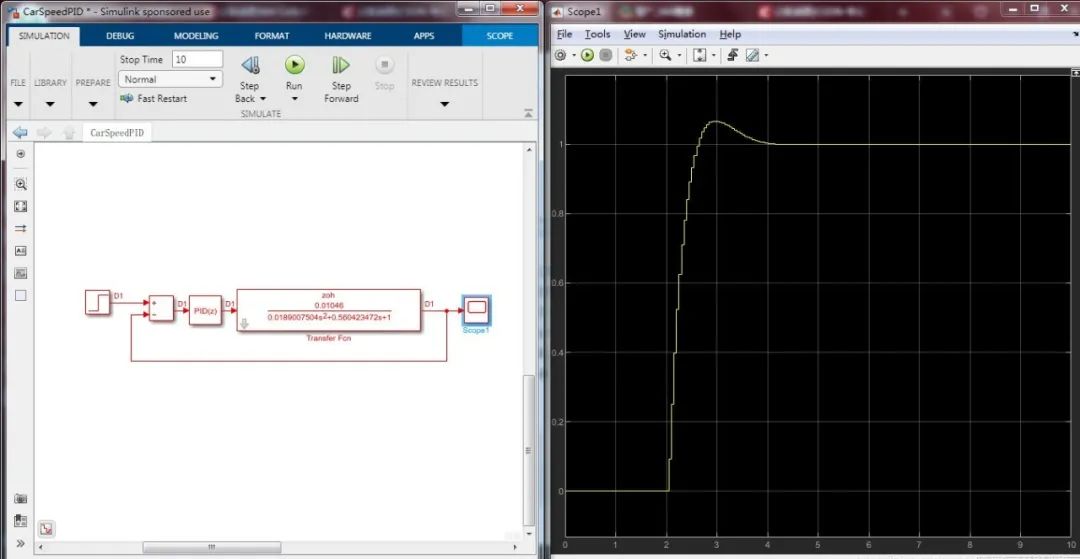The height and width of the screenshot is (559, 1080).
Task: Click the Scope1 Stop button
Action: click(605, 55)
